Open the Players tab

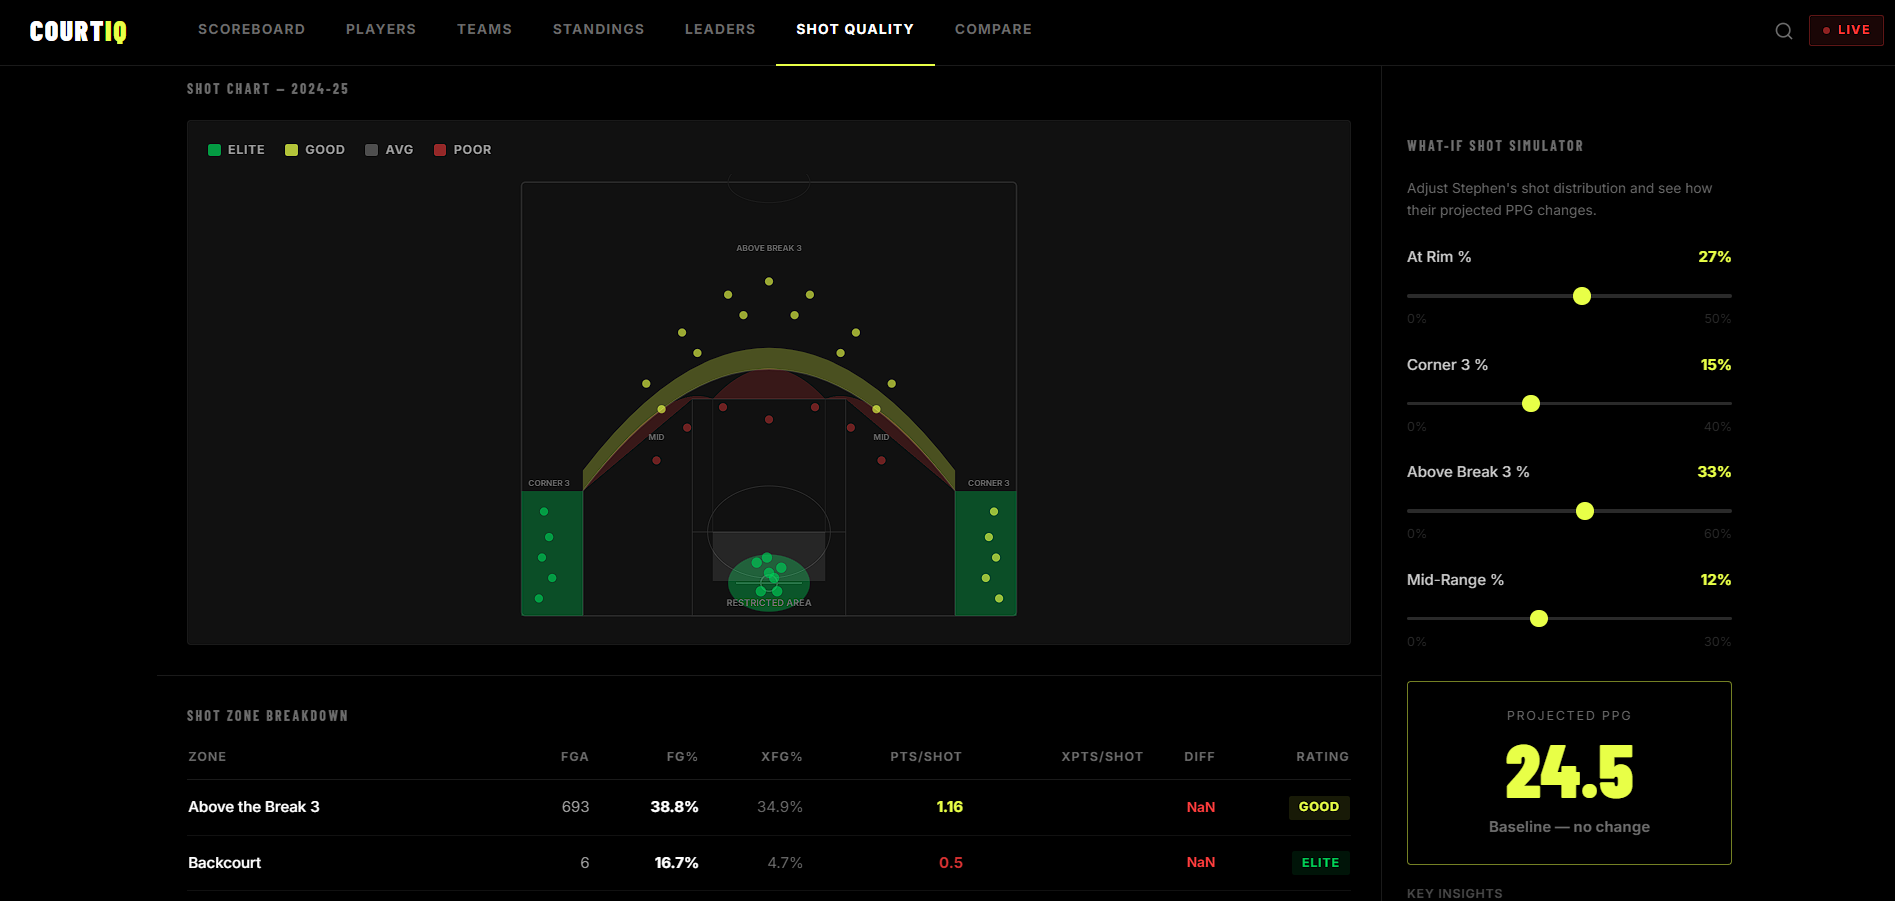pos(381,29)
